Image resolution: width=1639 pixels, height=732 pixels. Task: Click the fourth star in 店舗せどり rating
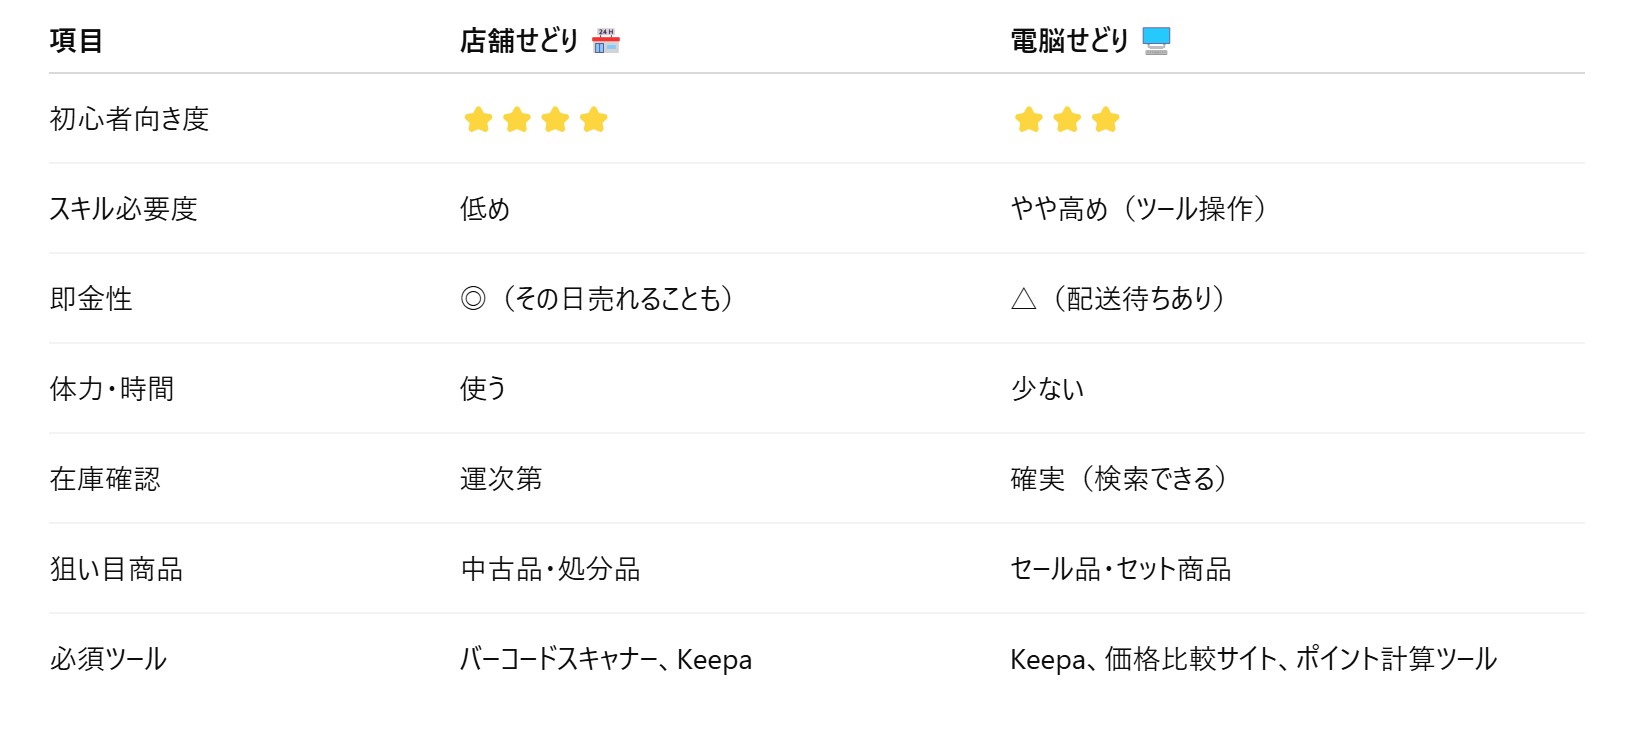(594, 120)
